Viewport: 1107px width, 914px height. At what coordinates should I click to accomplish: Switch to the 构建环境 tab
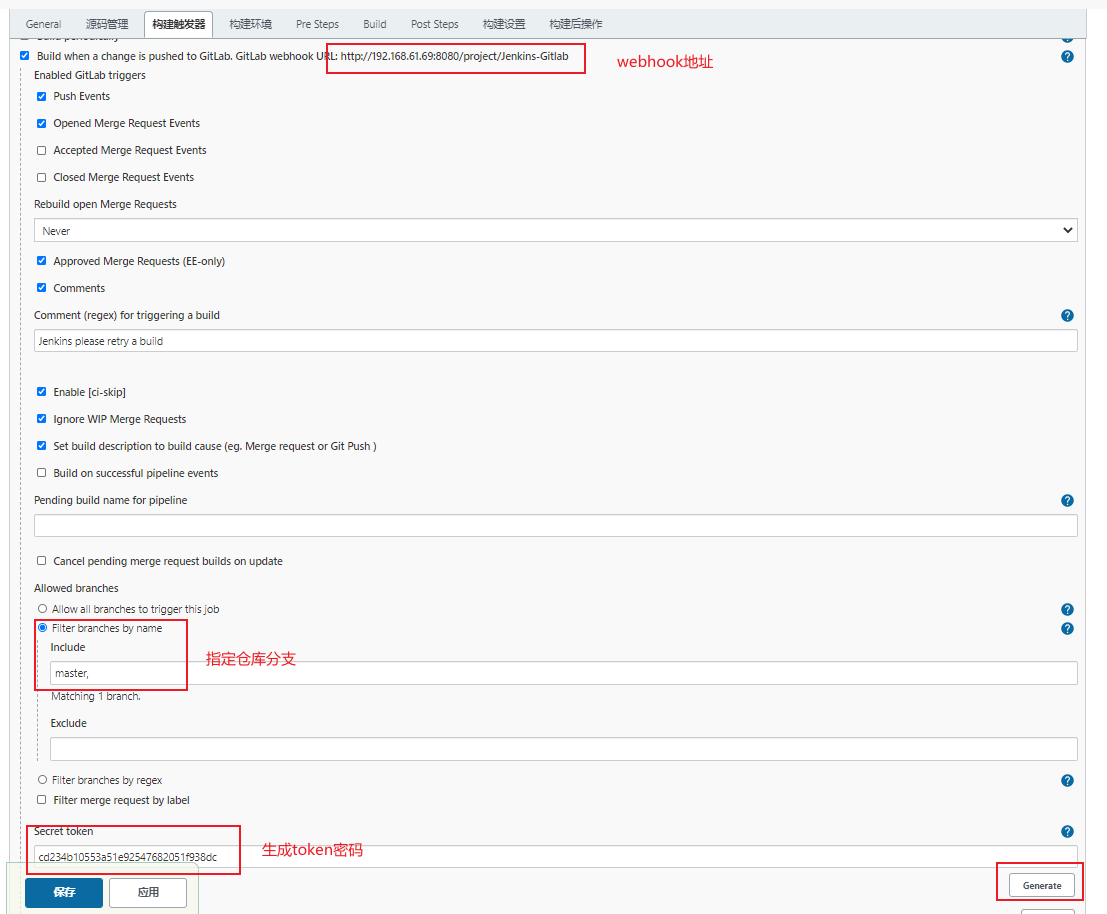coord(251,24)
